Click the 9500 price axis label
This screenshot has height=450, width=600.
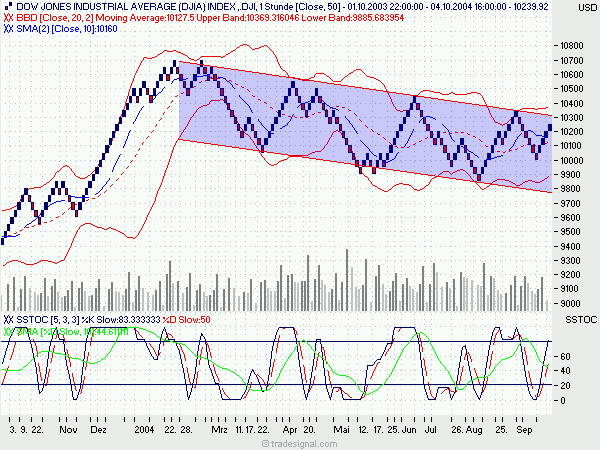point(570,232)
